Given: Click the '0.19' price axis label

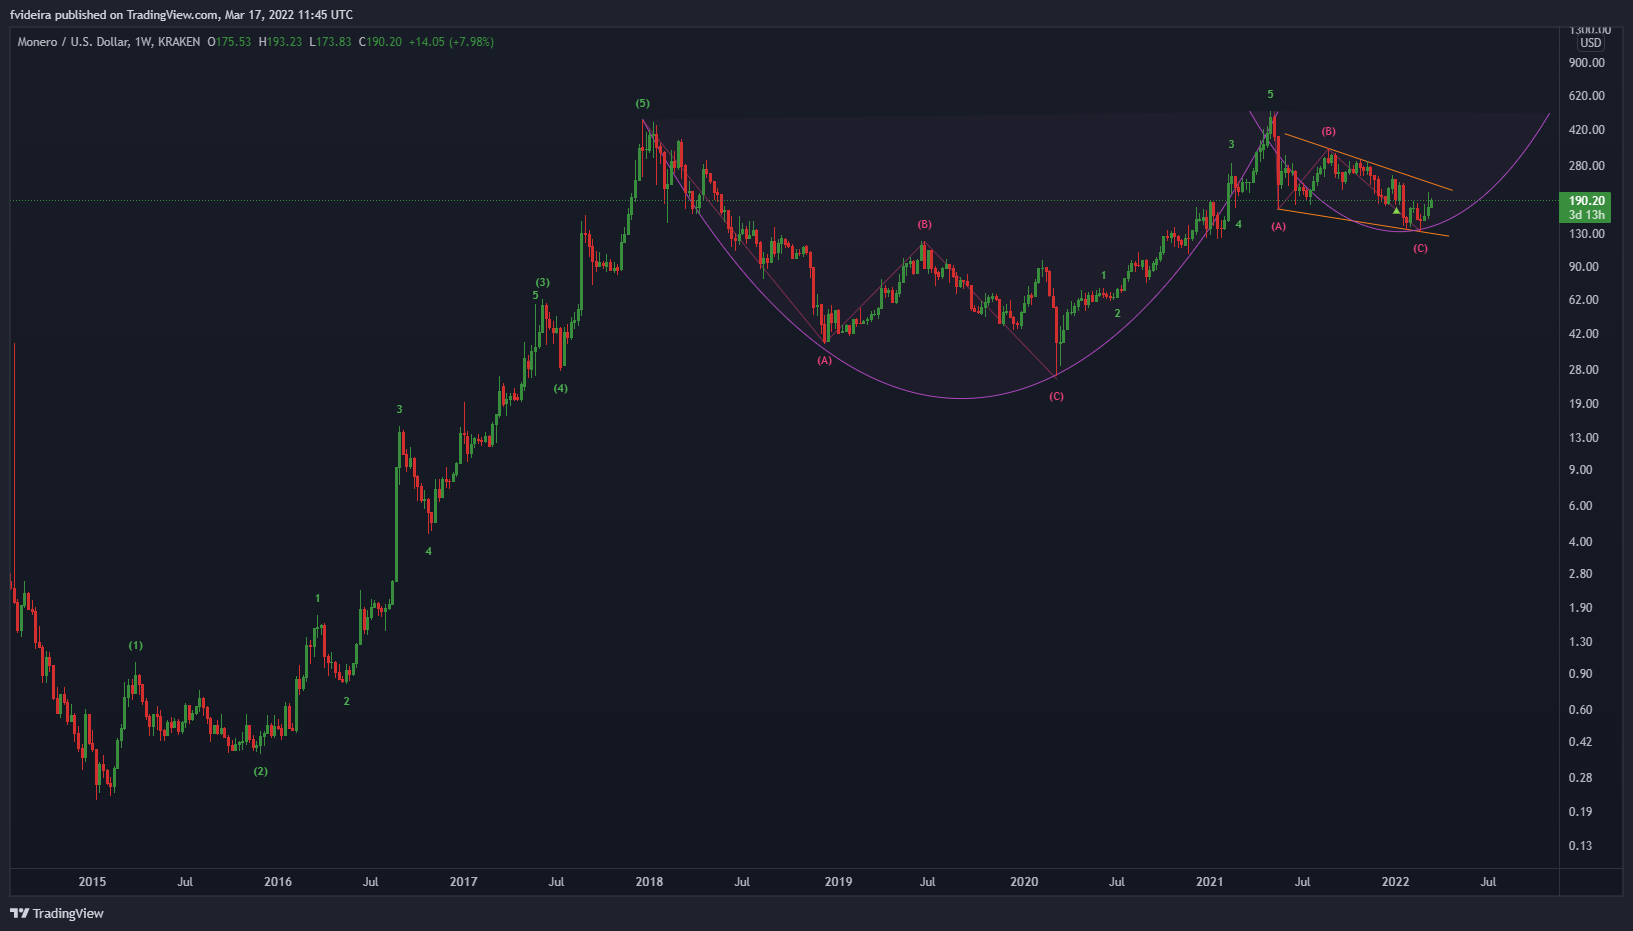Looking at the screenshot, I should 1581,812.
